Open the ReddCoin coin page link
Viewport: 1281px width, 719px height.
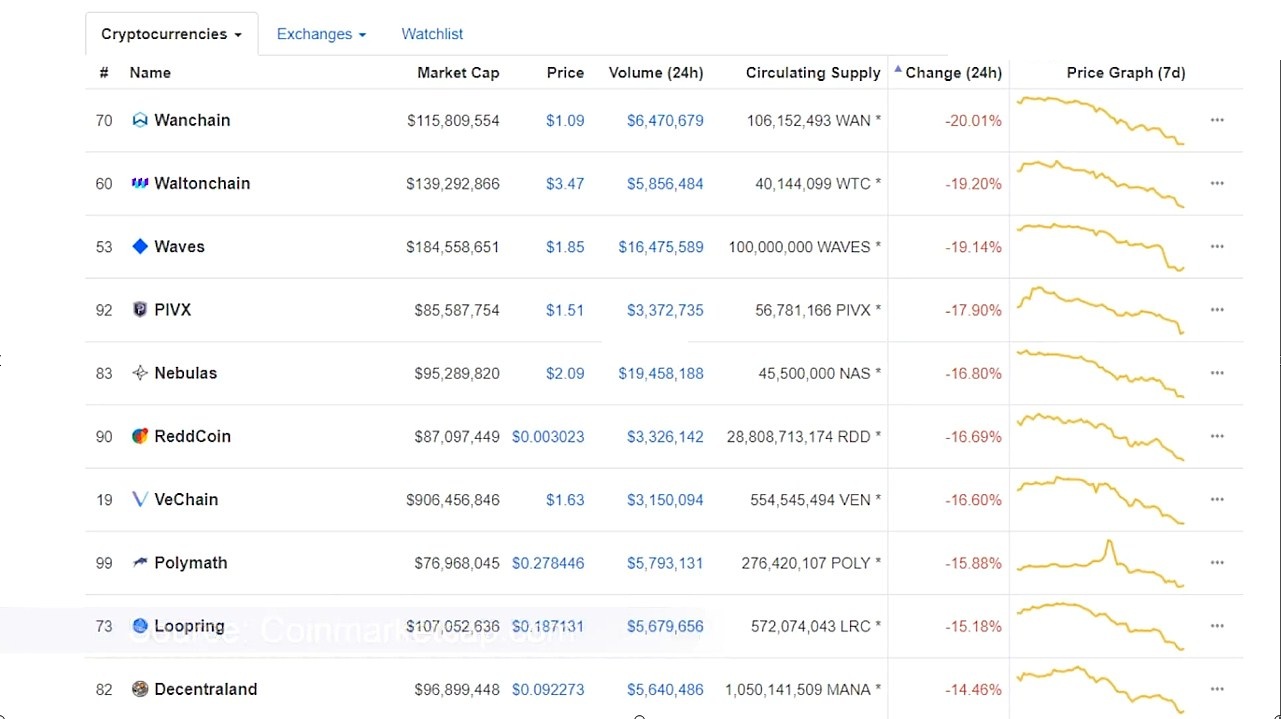point(192,436)
